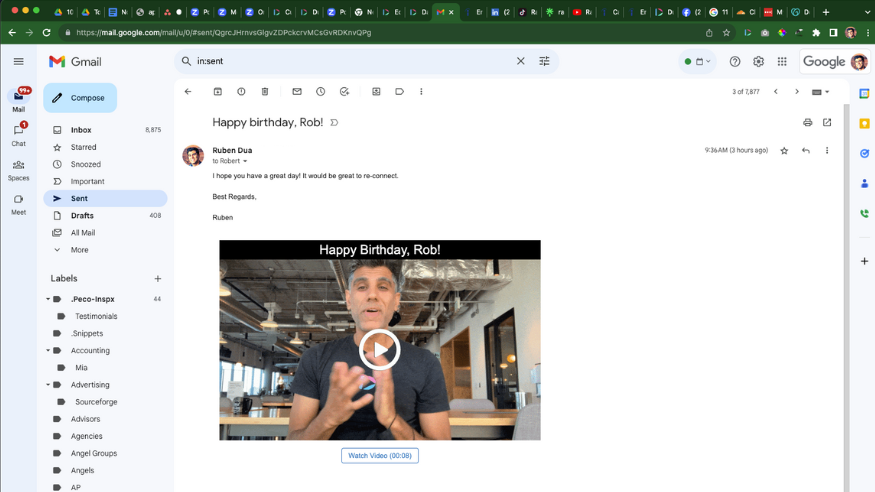Open Gmail Support help icon
Viewport: 875px width, 492px height.
(735, 61)
